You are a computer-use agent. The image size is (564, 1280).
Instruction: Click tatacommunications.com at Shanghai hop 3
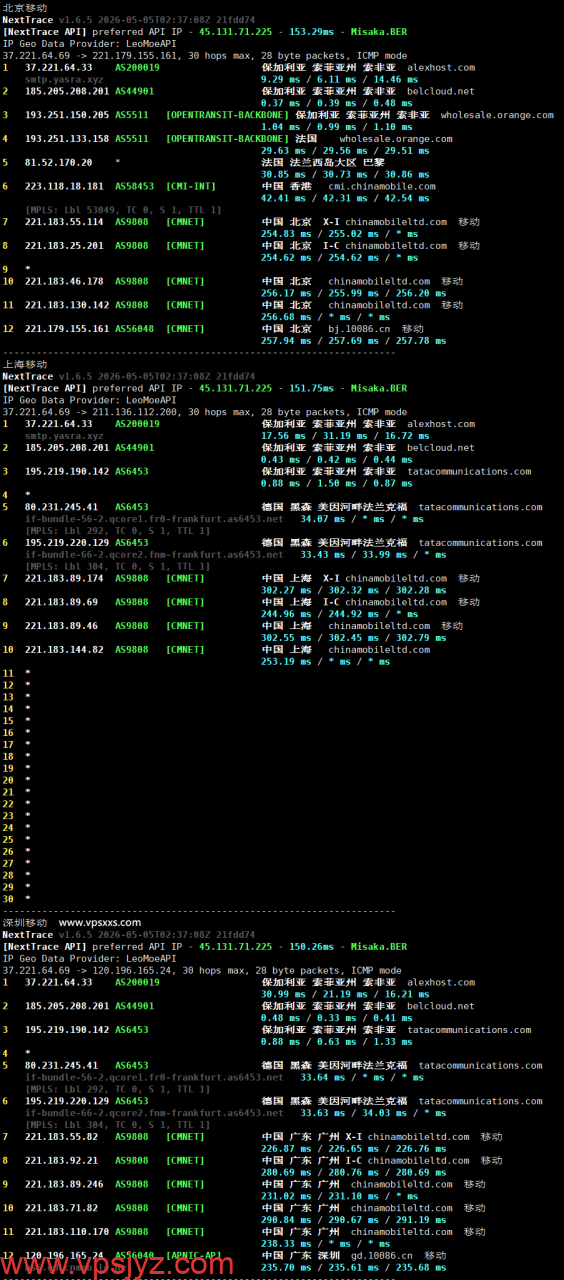[469, 471]
